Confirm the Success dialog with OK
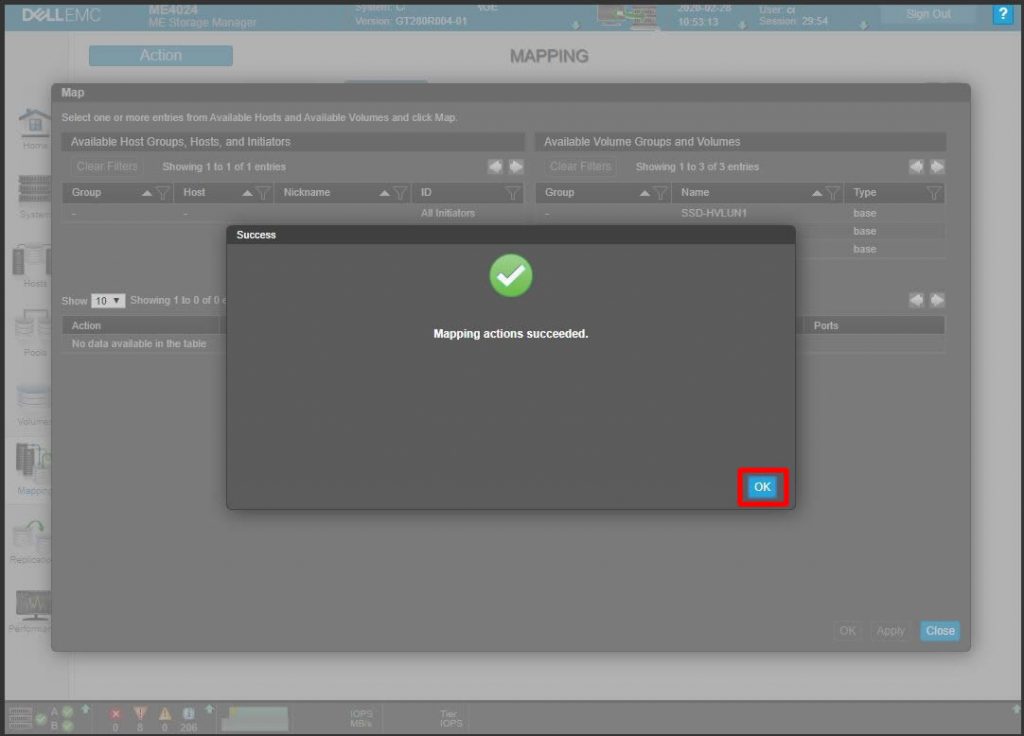The image size is (1024, 736). tap(762, 487)
